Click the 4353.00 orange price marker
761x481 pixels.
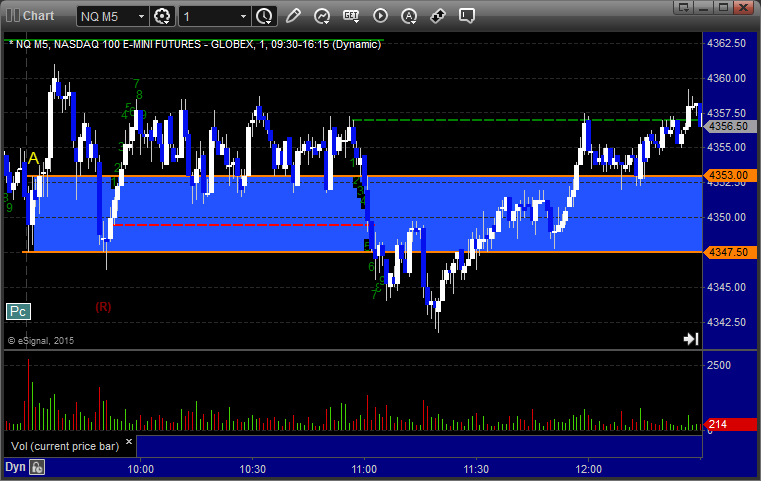[x=729, y=175]
